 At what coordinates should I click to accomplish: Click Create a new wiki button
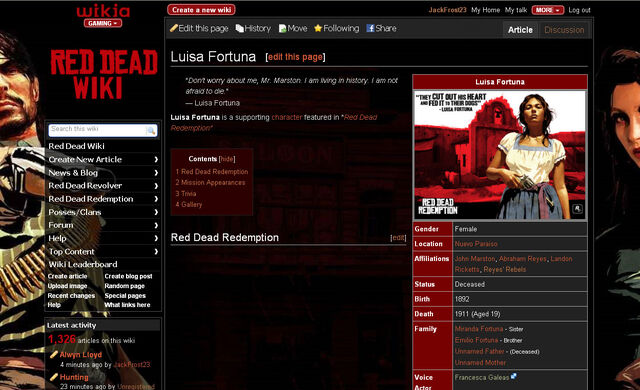(x=201, y=10)
